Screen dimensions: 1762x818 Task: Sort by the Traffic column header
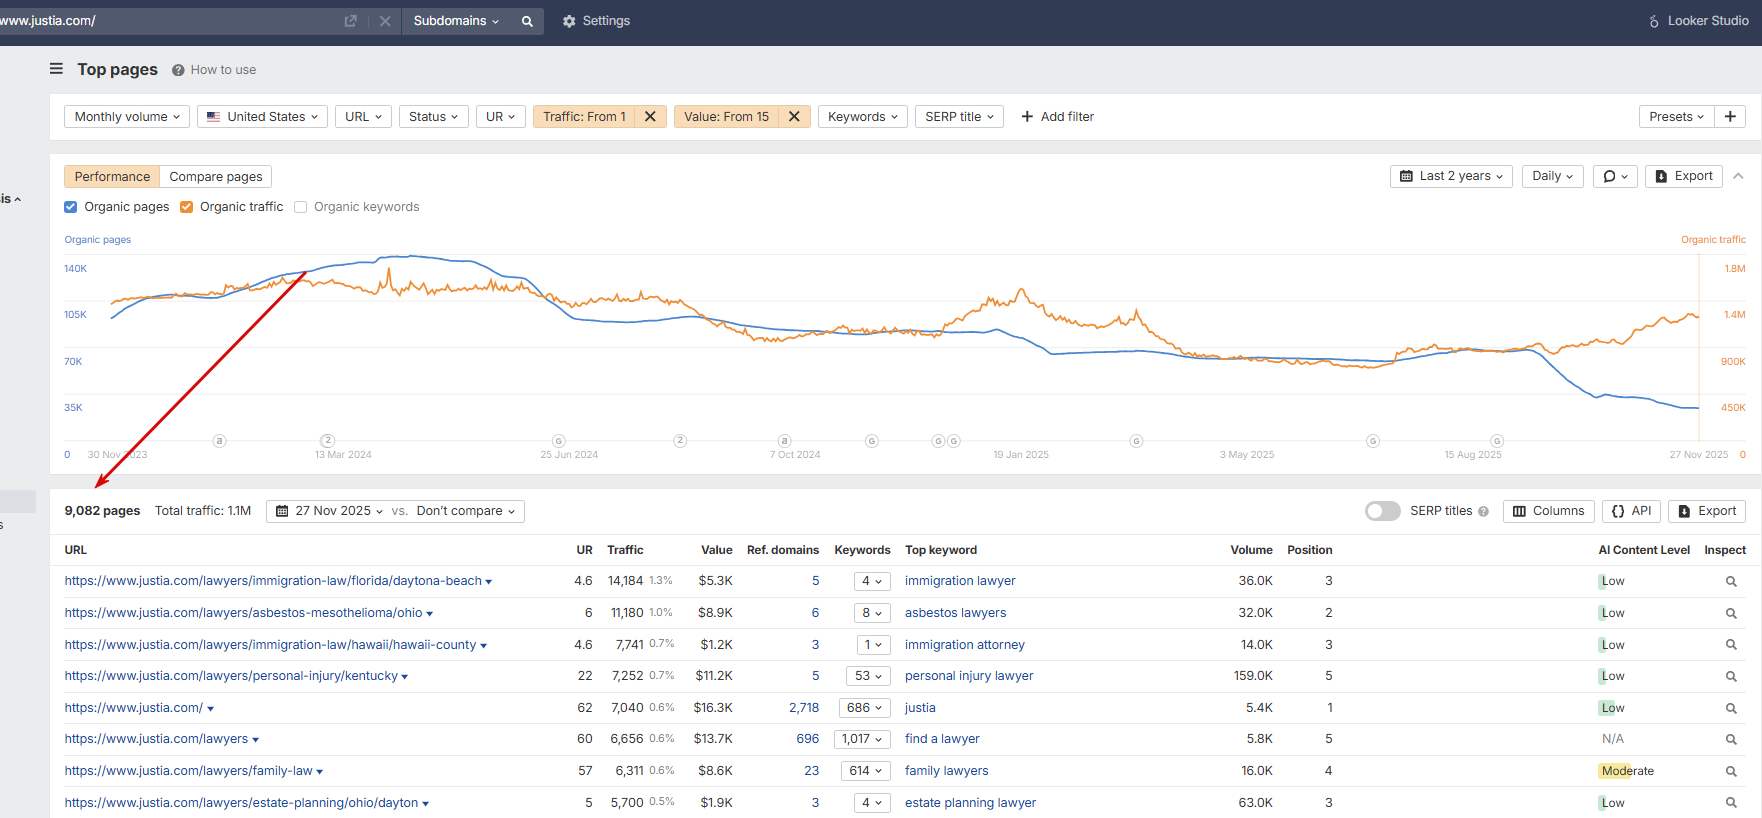click(x=625, y=550)
